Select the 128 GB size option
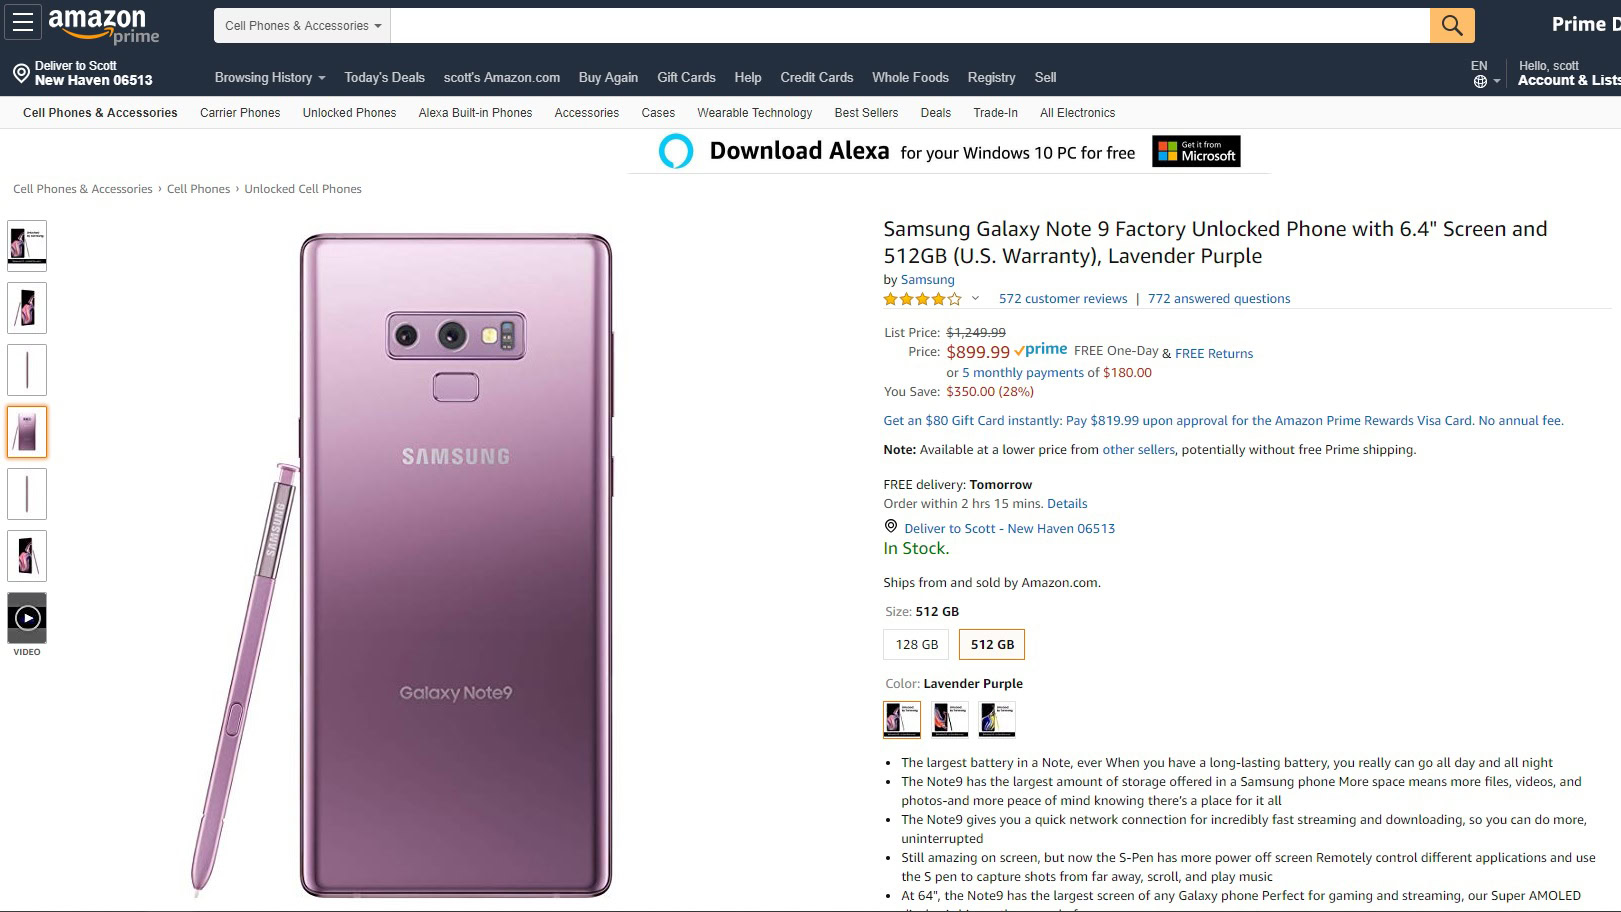Viewport: 1621px width, 912px height. (x=916, y=645)
